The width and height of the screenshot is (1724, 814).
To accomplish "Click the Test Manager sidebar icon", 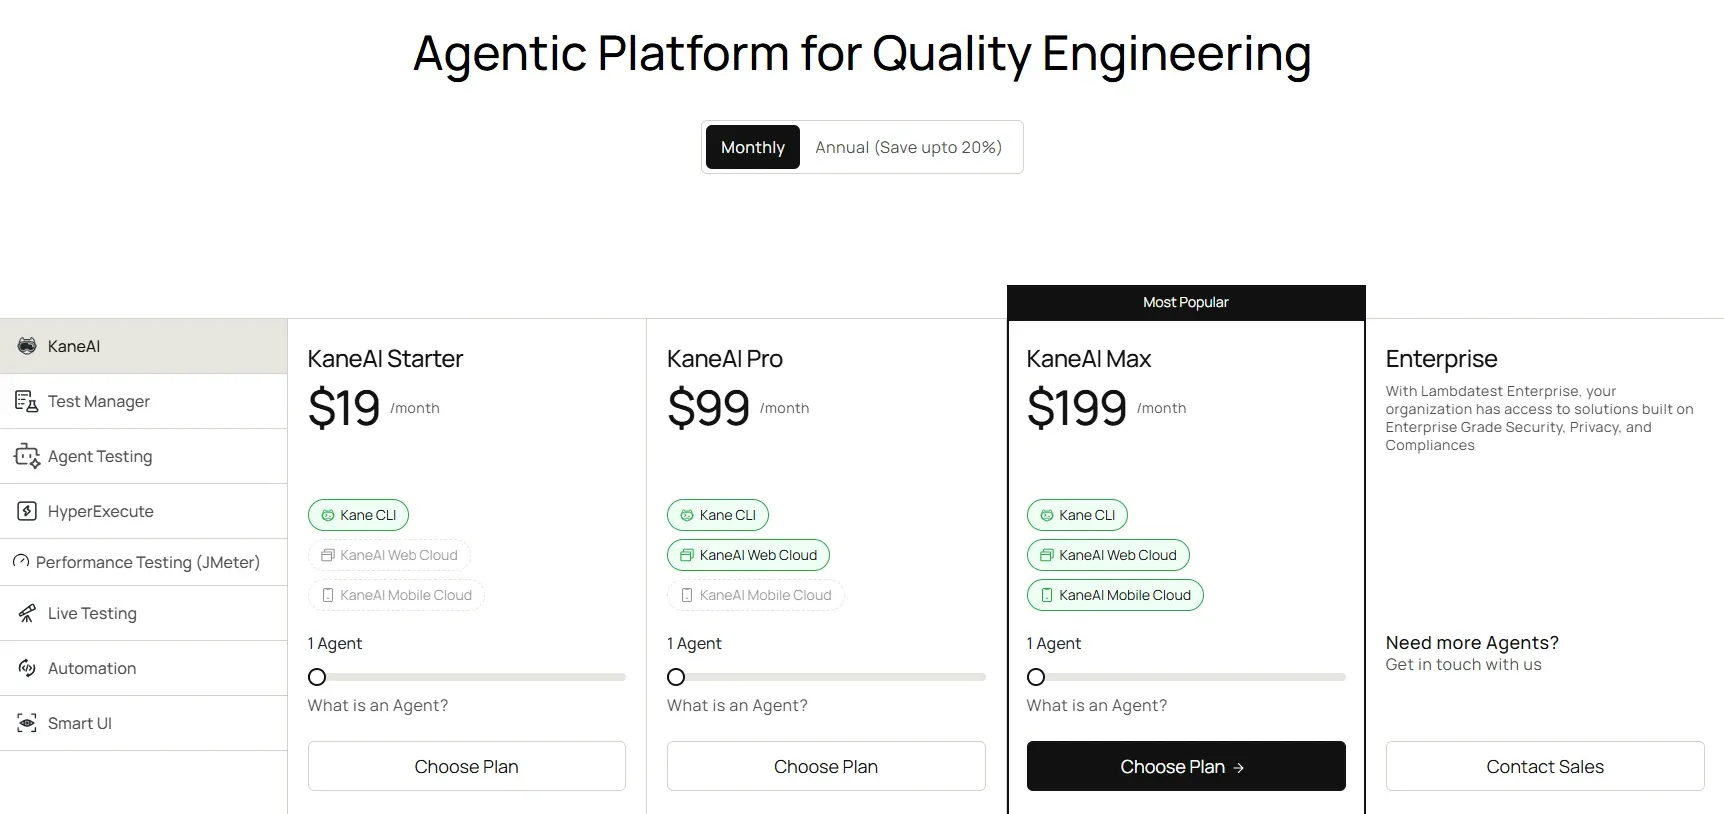I will 26,401.
